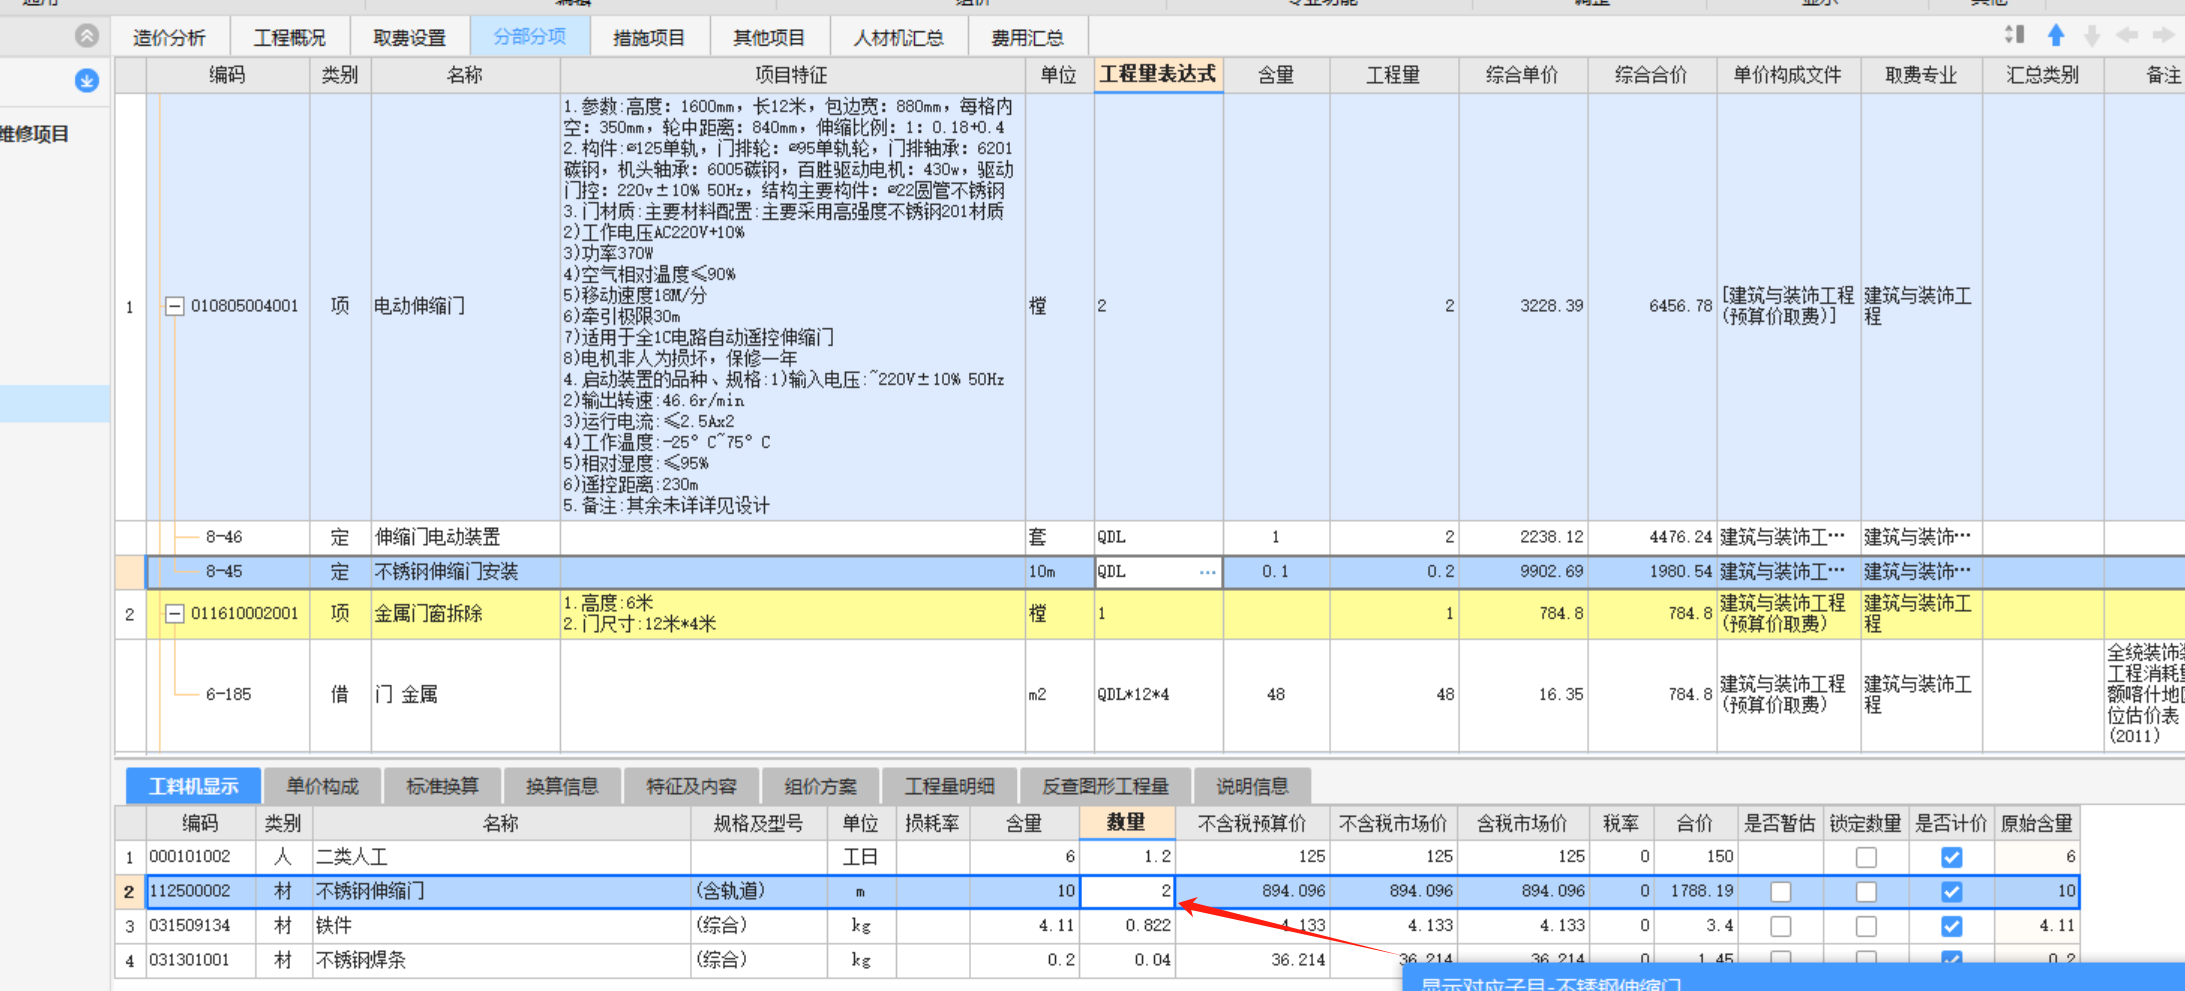Click 数量 column header in lower table
Screen dimensions: 2185x991
(x=1126, y=823)
